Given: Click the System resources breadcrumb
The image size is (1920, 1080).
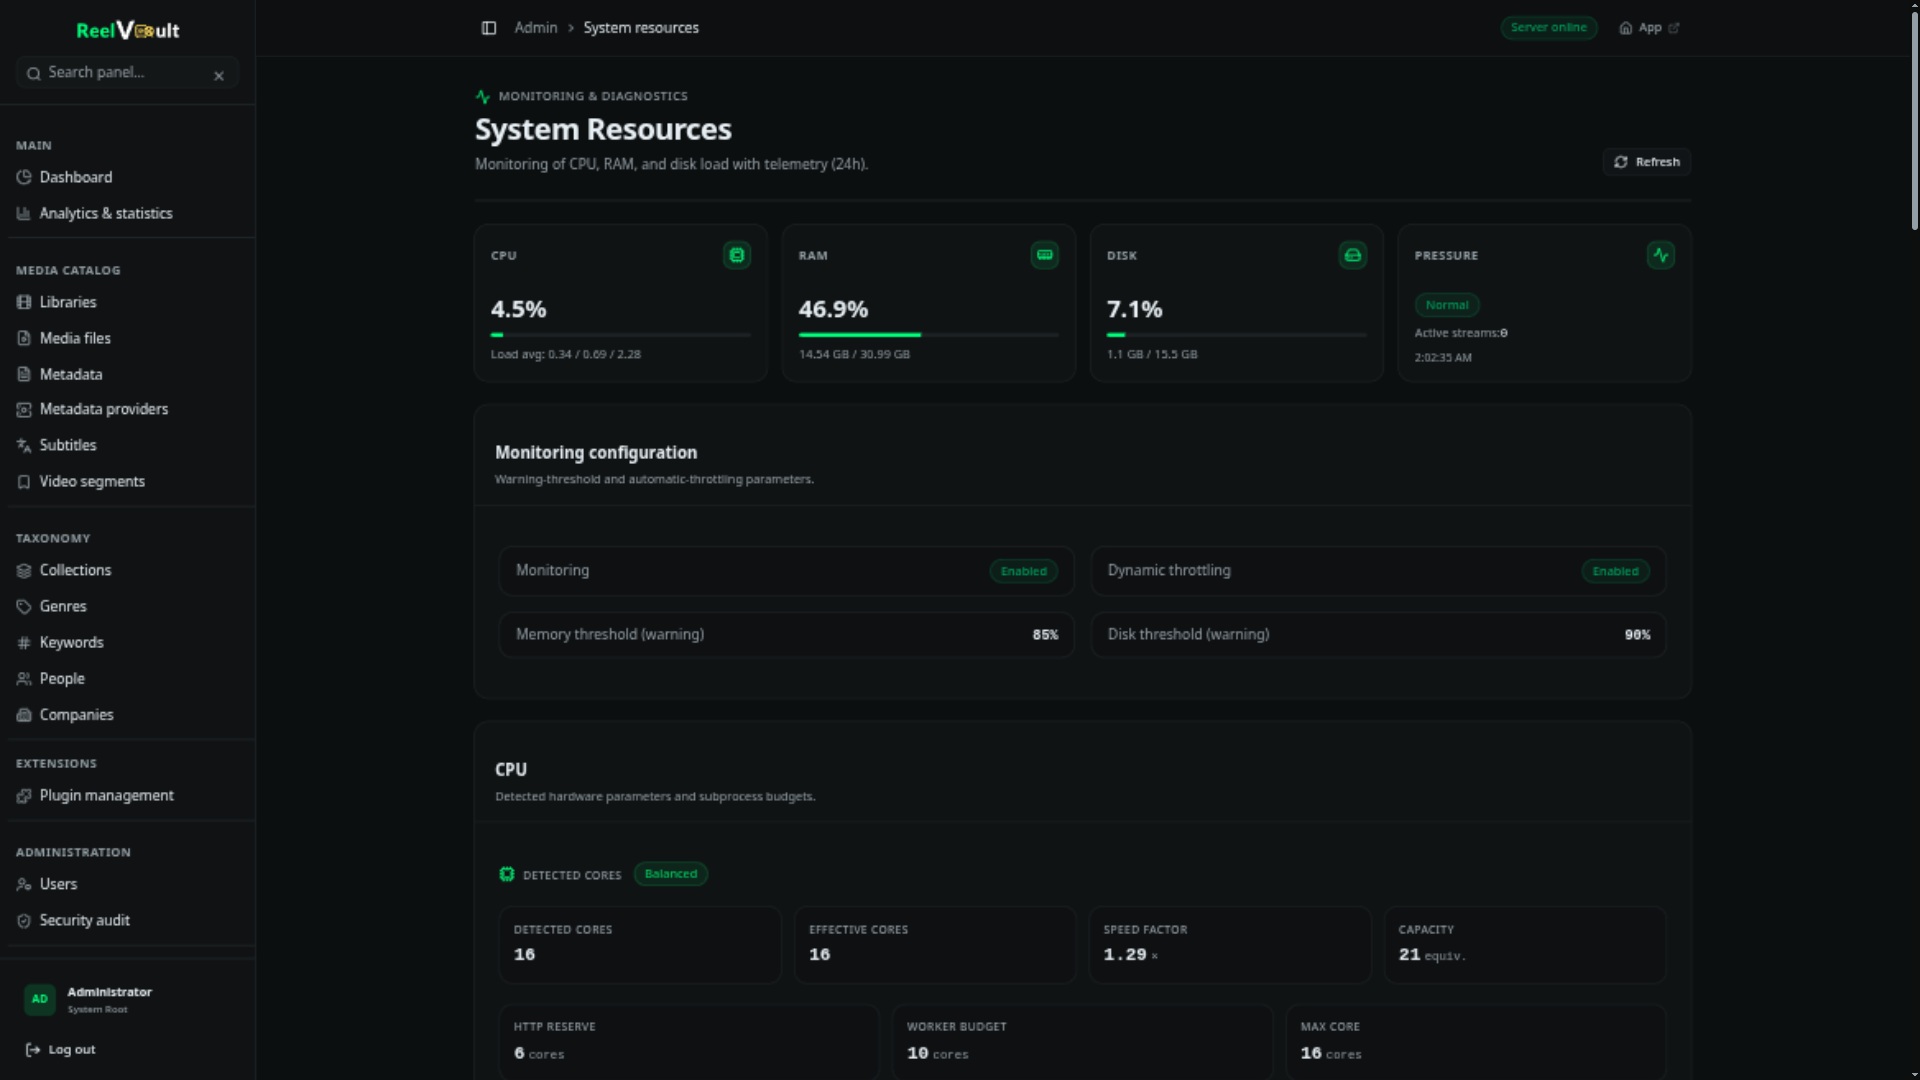Looking at the screenshot, I should point(641,28).
